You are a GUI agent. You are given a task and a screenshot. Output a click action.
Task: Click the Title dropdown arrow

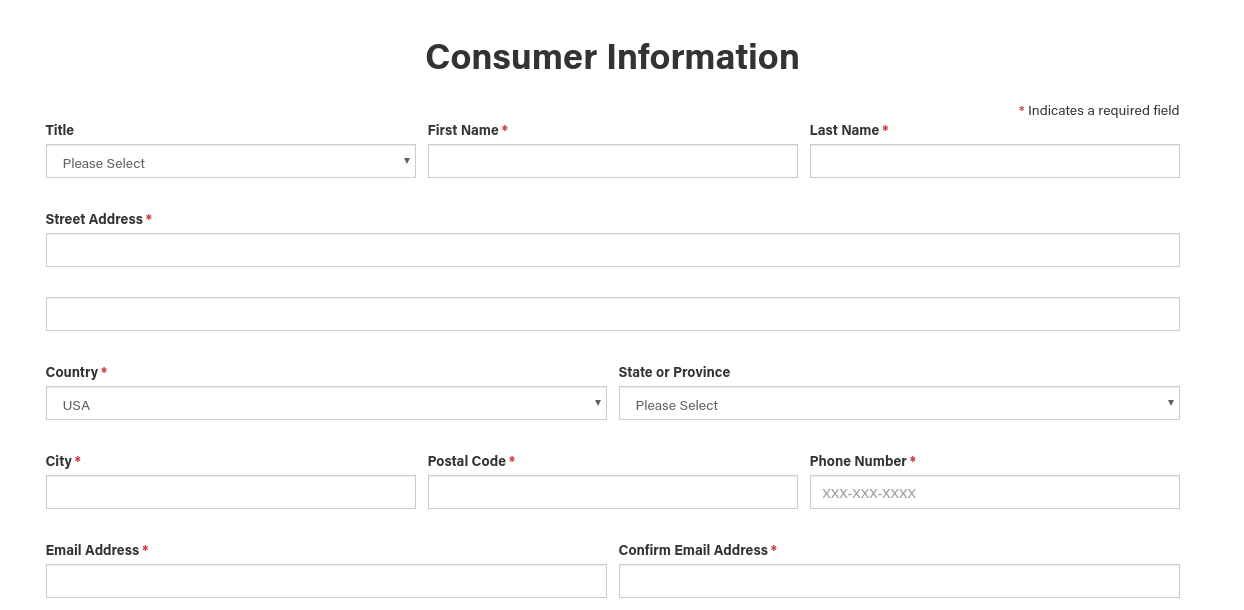click(407, 161)
